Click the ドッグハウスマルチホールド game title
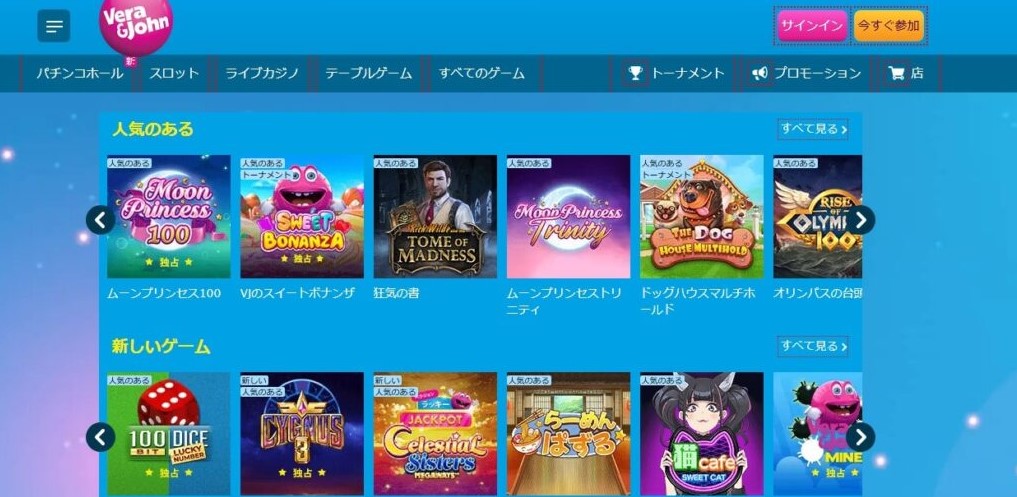Image resolution: width=1017 pixels, height=497 pixels. [697, 301]
